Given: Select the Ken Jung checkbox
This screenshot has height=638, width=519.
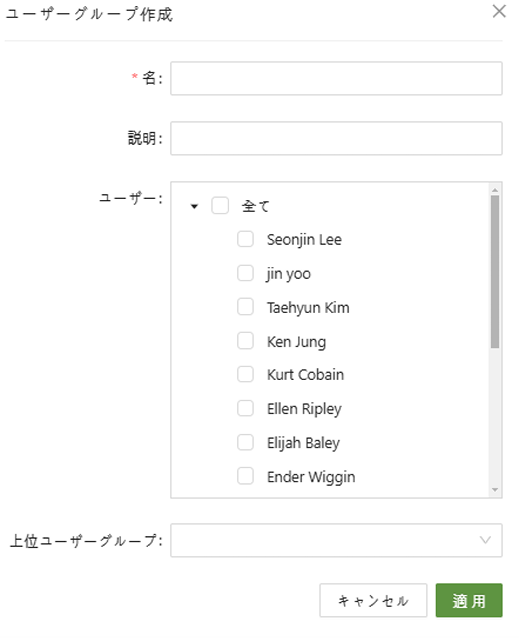Looking at the screenshot, I should [245, 341].
